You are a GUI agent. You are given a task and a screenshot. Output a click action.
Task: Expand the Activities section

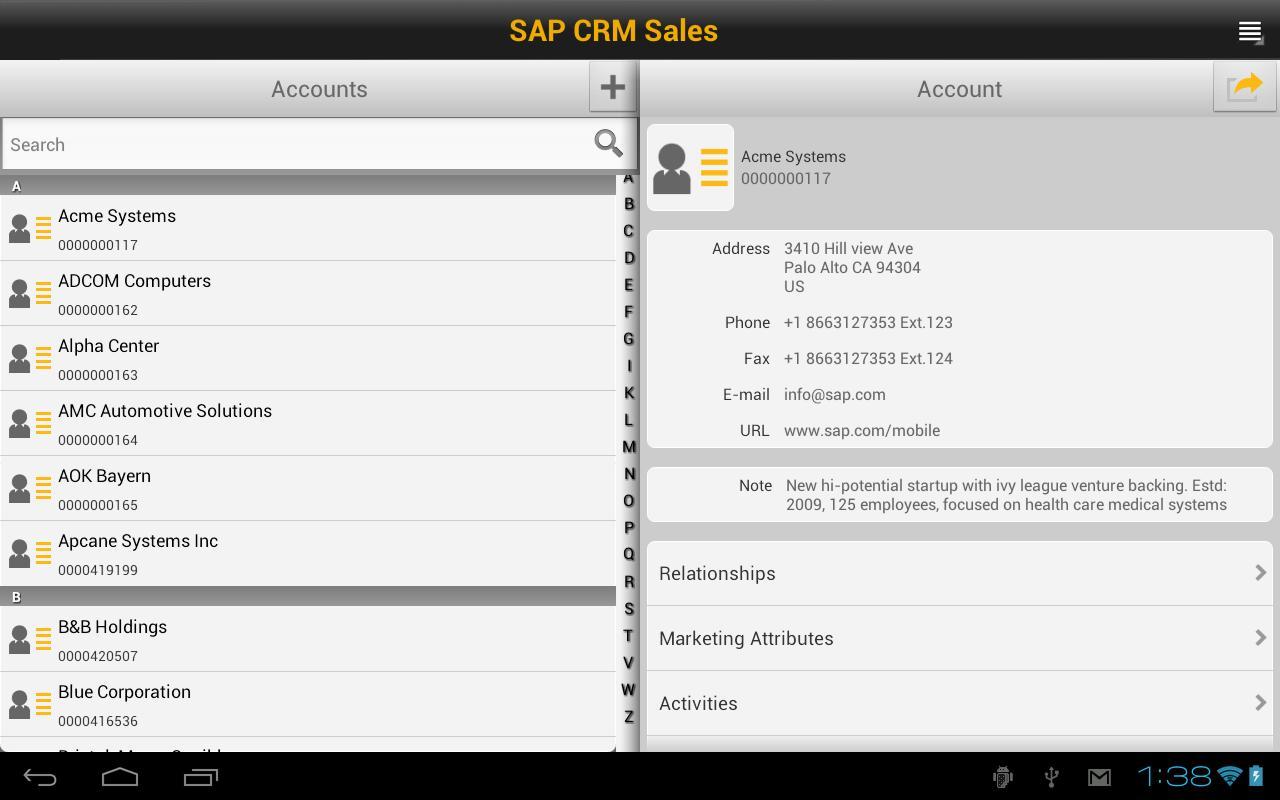pos(958,703)
